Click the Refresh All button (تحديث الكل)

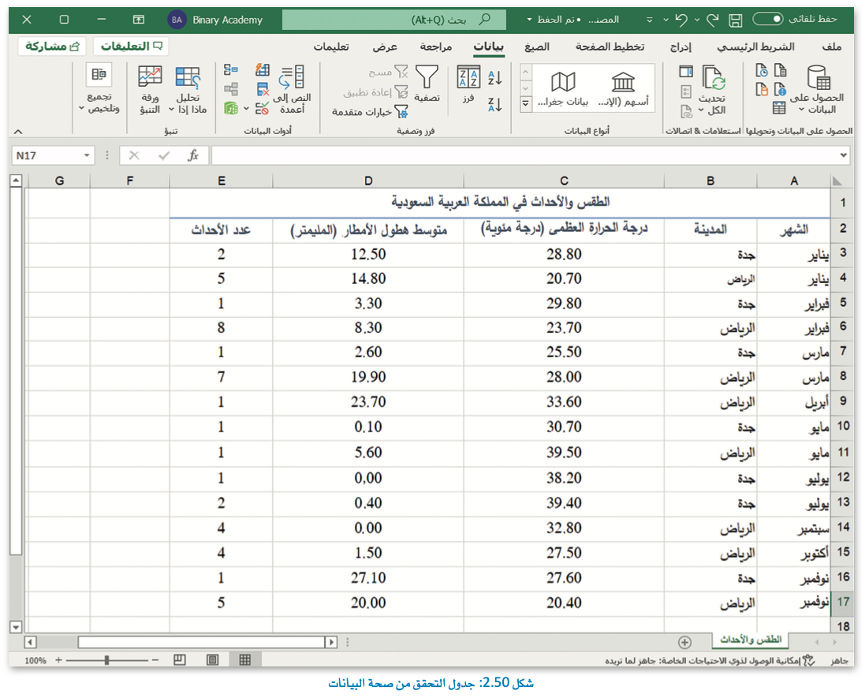pyautogui.click(x=712, y=91)
